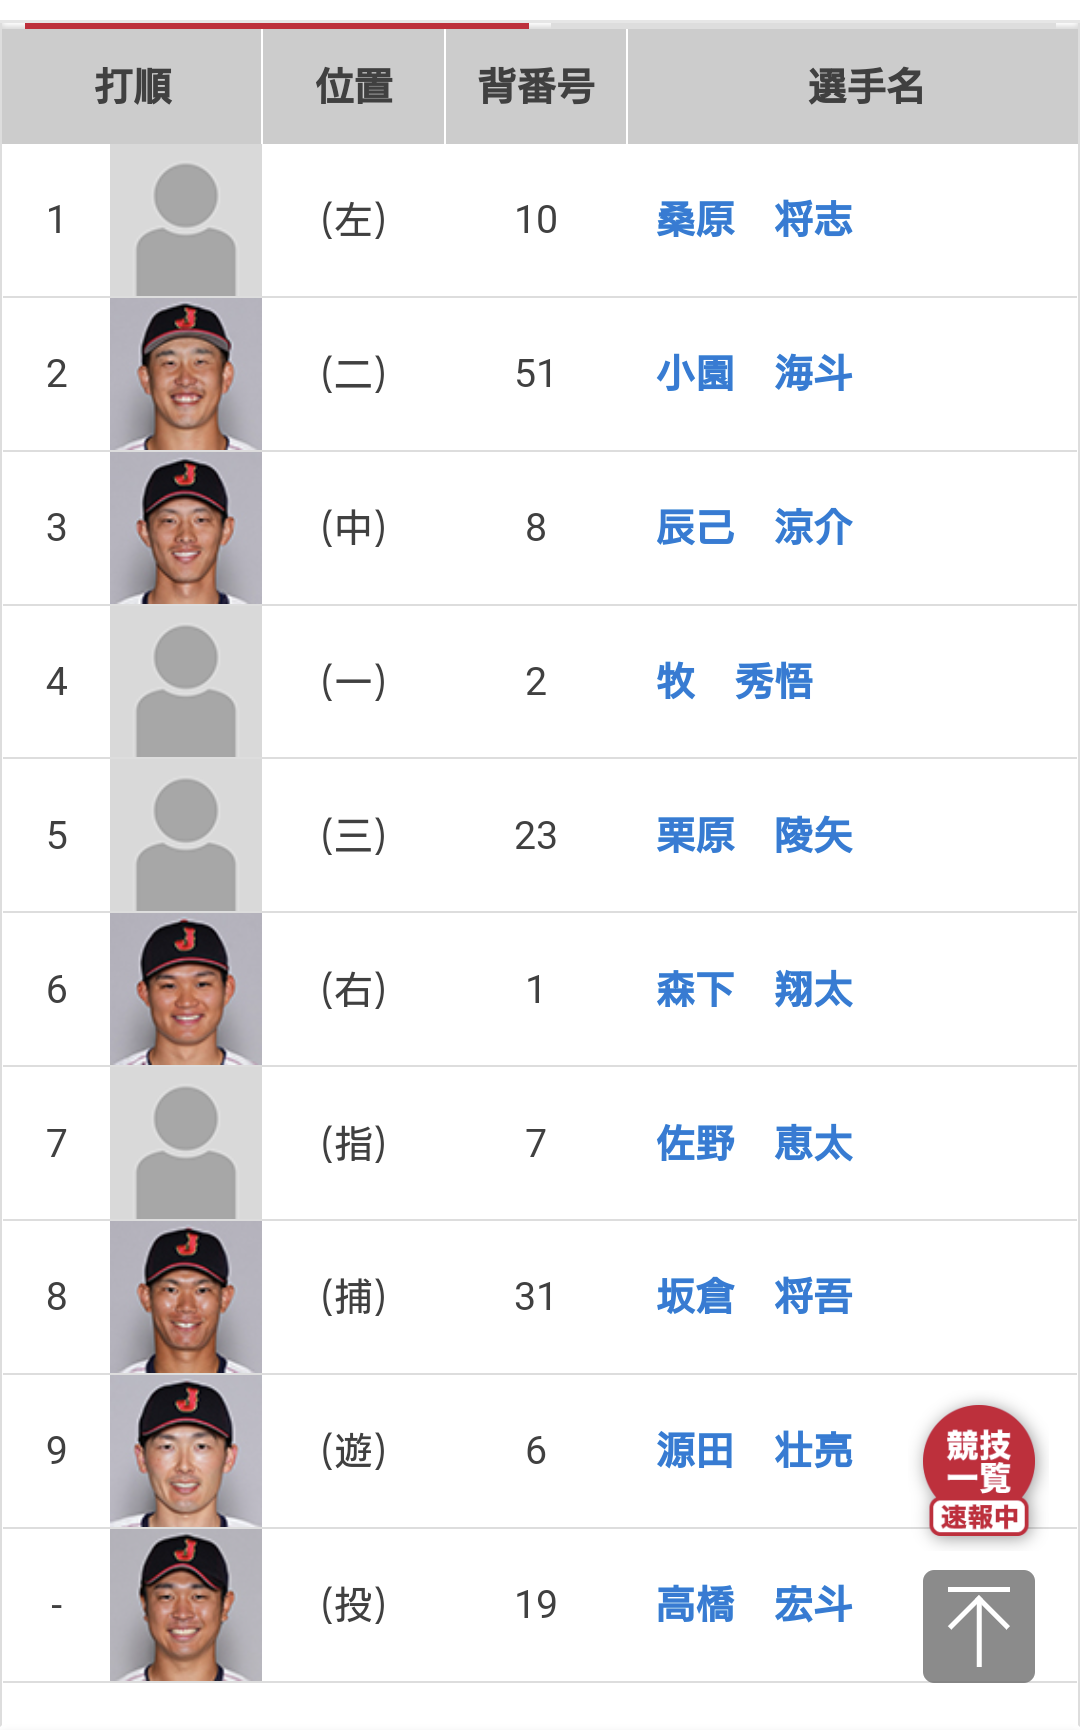The height and width of the screenshot is (1730, 1080).
Task: Go to 佐野 恵太 player page
Action: pyautogui.click(x=754, y=1144)
